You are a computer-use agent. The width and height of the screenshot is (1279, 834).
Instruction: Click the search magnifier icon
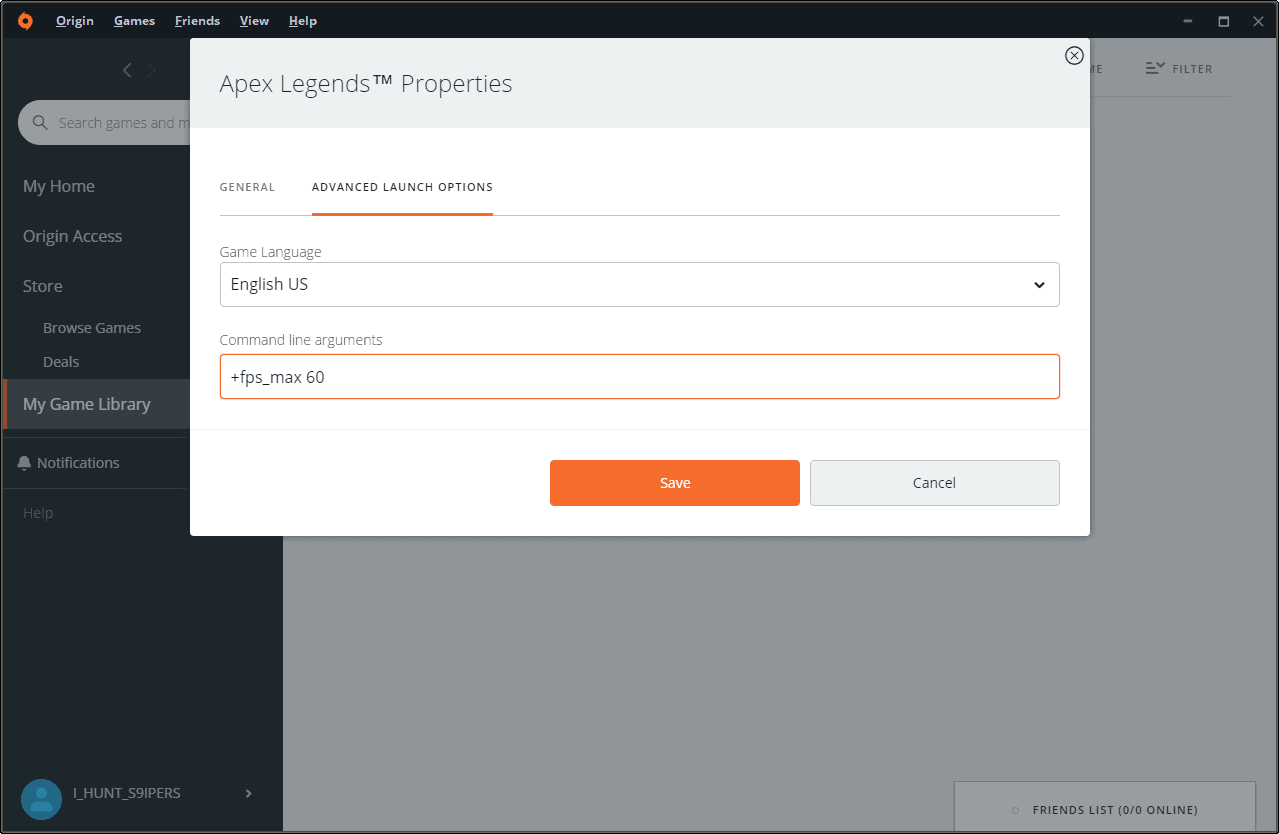point(40,122)
